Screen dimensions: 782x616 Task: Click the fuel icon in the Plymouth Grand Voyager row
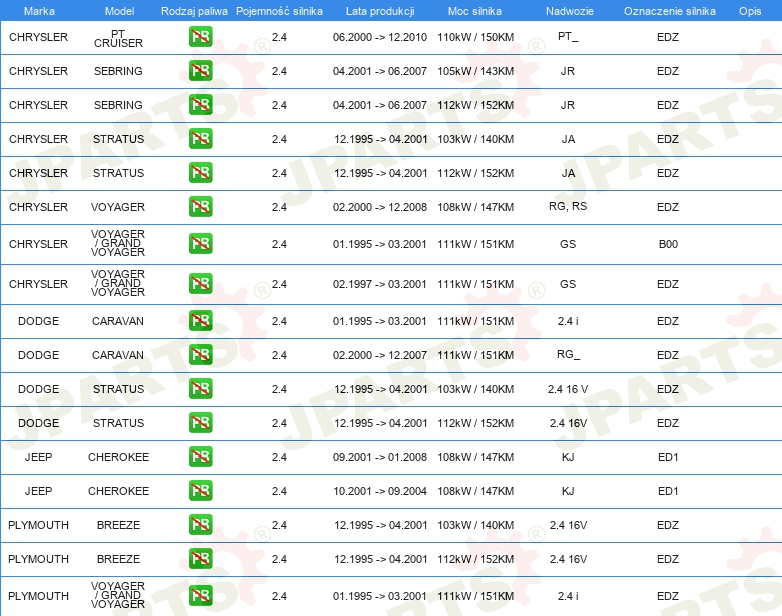pyautogui.click(x=200, y=596)
